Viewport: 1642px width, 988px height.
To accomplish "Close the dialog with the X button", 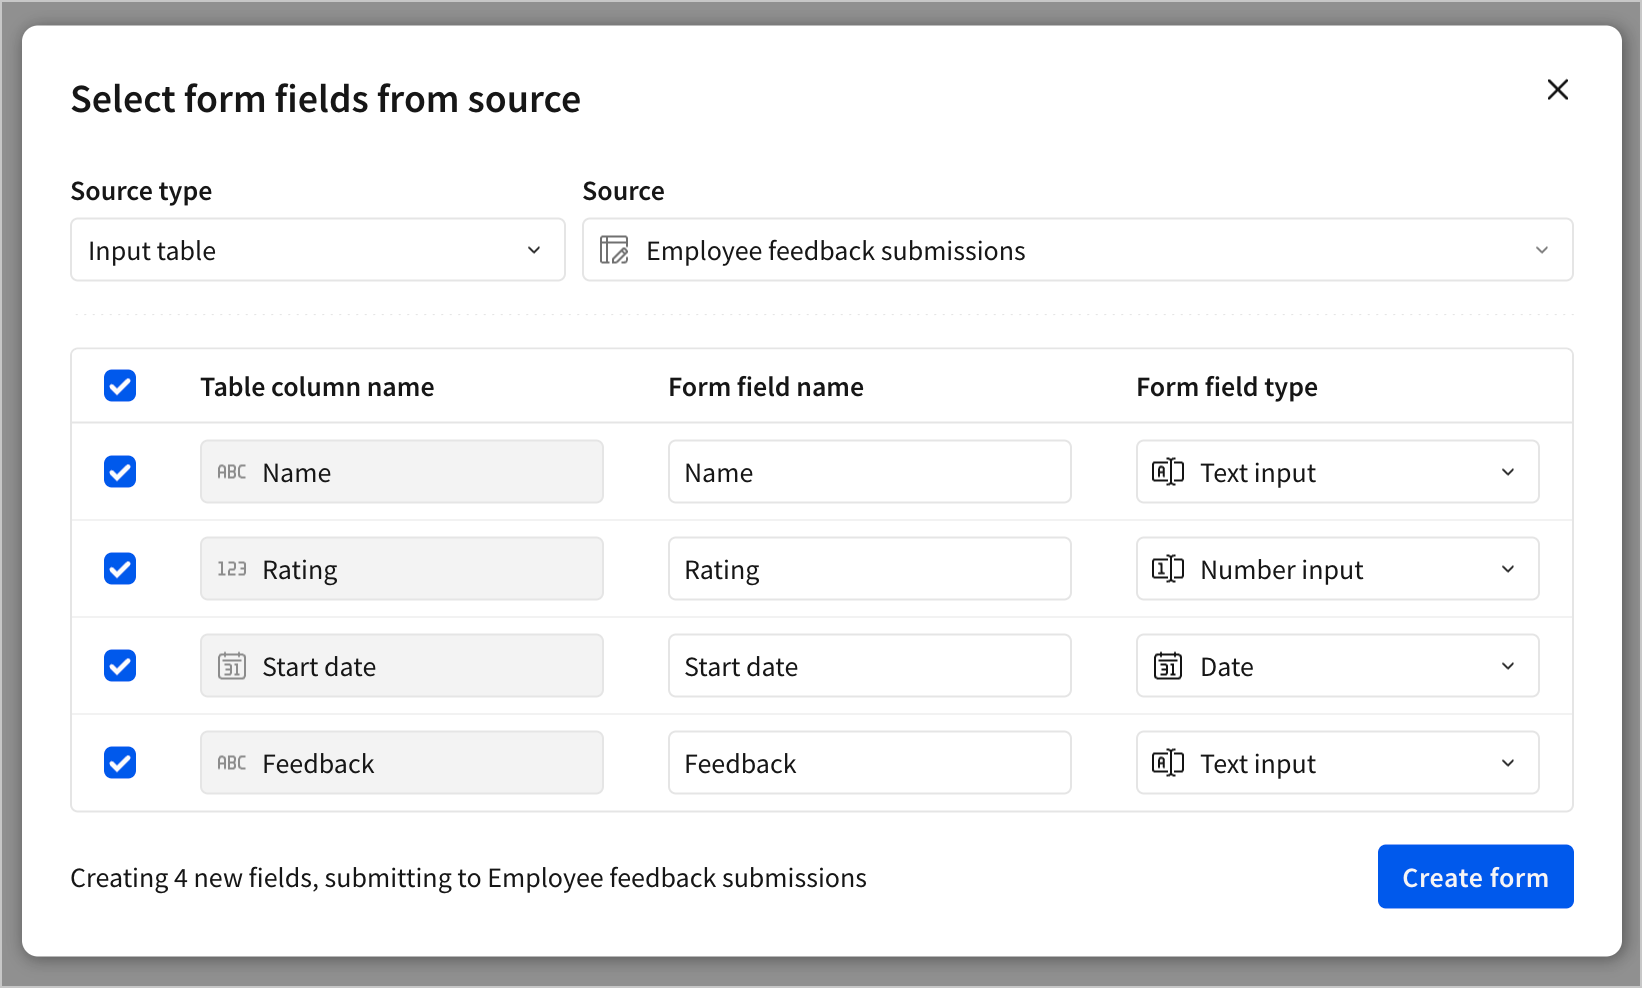I will (1558, 89).
